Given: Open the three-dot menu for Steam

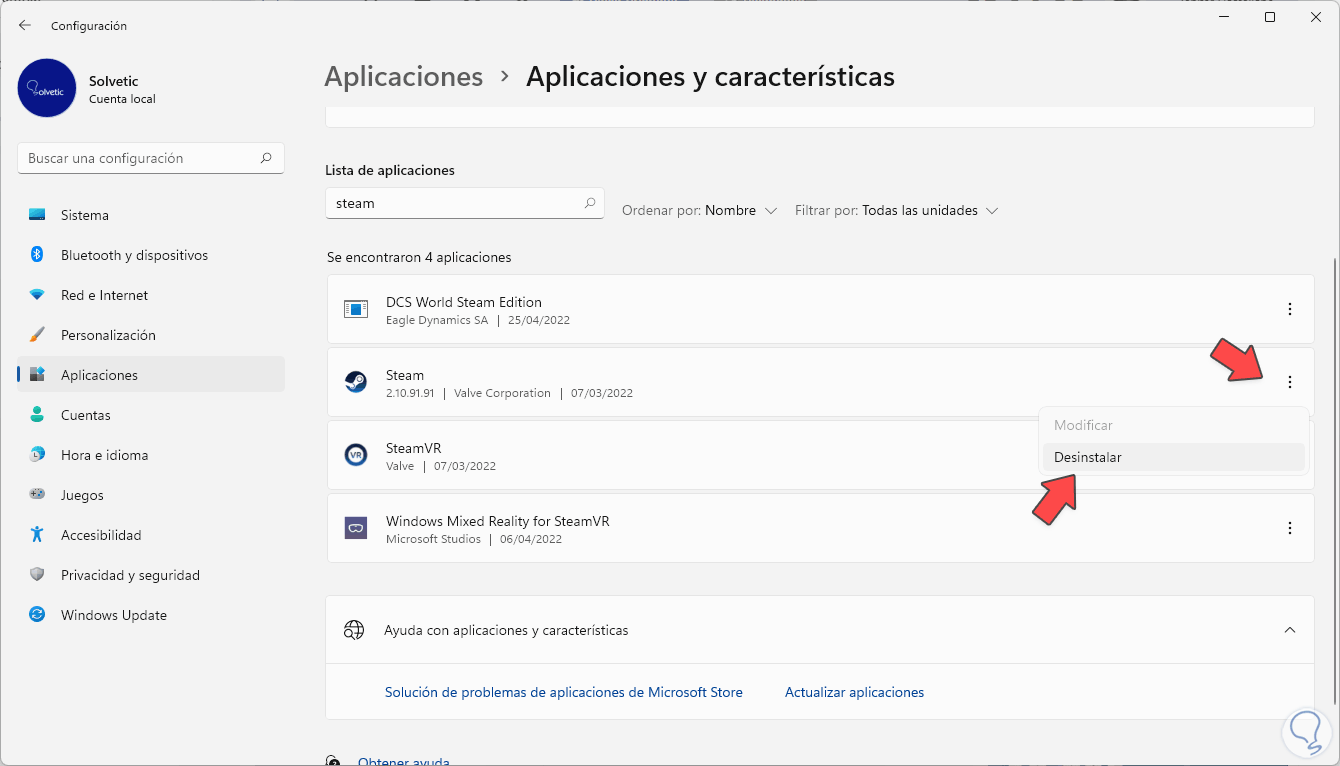Looking at the screenshot, I should pyautogui.click(x=1290, y=382).
